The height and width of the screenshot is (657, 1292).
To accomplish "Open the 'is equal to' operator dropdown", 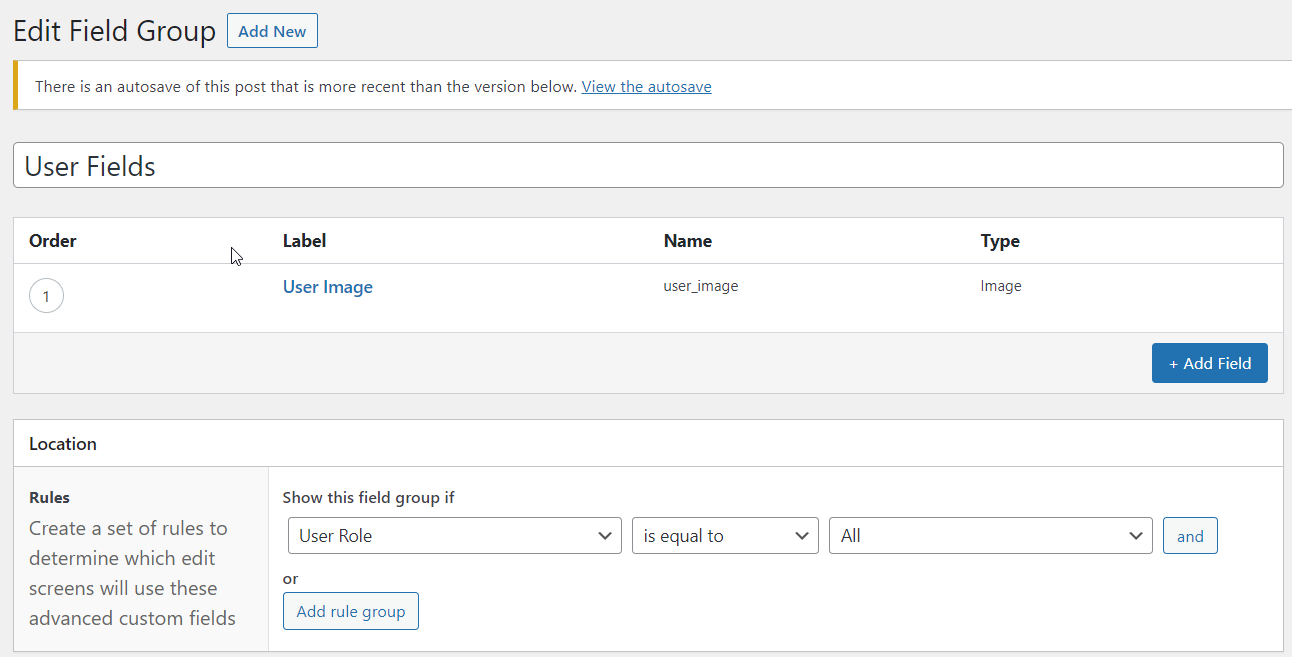I will click(x=724, y=536).
